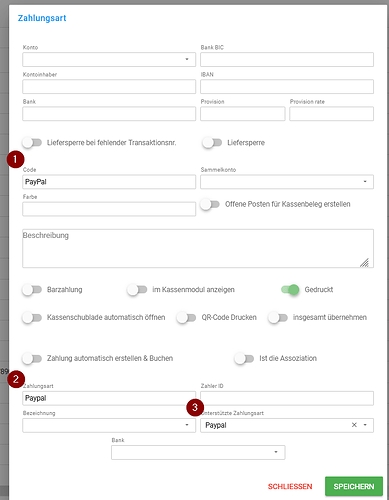
Task: Clear the Unterstützte Zahlungsart Paypal selection
Action: pyautogui.click(x=354, y=425)
